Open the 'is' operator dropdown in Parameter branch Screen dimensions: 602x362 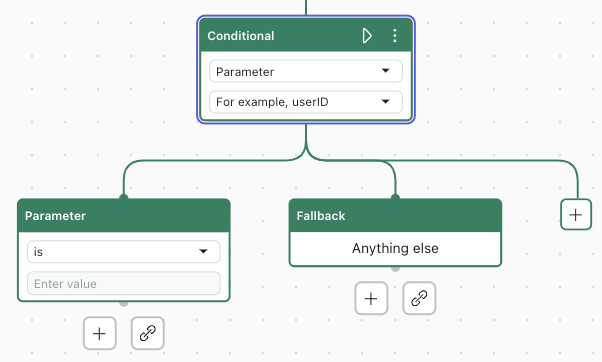pyautogui.click(x=124, y=251)
